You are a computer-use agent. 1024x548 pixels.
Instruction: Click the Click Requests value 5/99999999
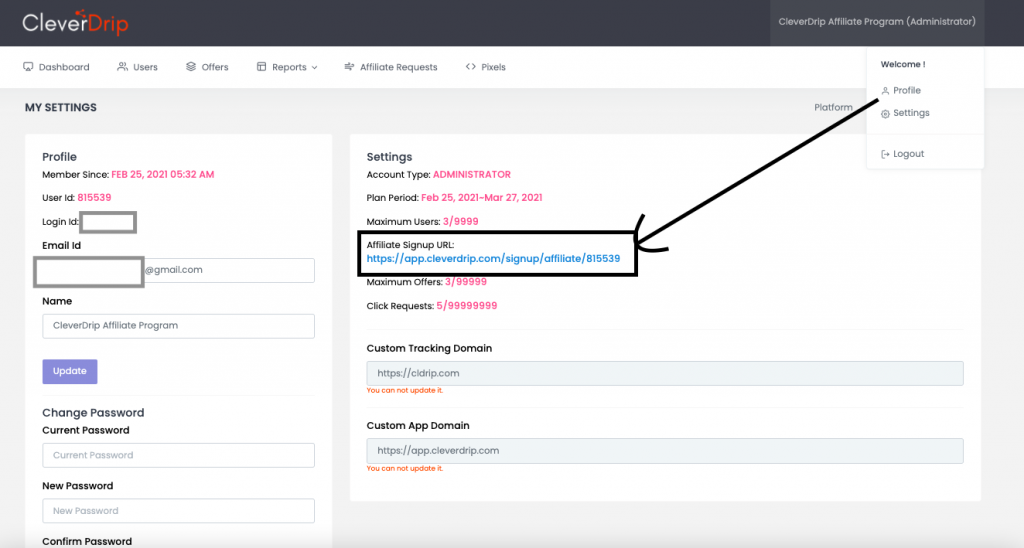pyautogui.click(x=467, y=306)
